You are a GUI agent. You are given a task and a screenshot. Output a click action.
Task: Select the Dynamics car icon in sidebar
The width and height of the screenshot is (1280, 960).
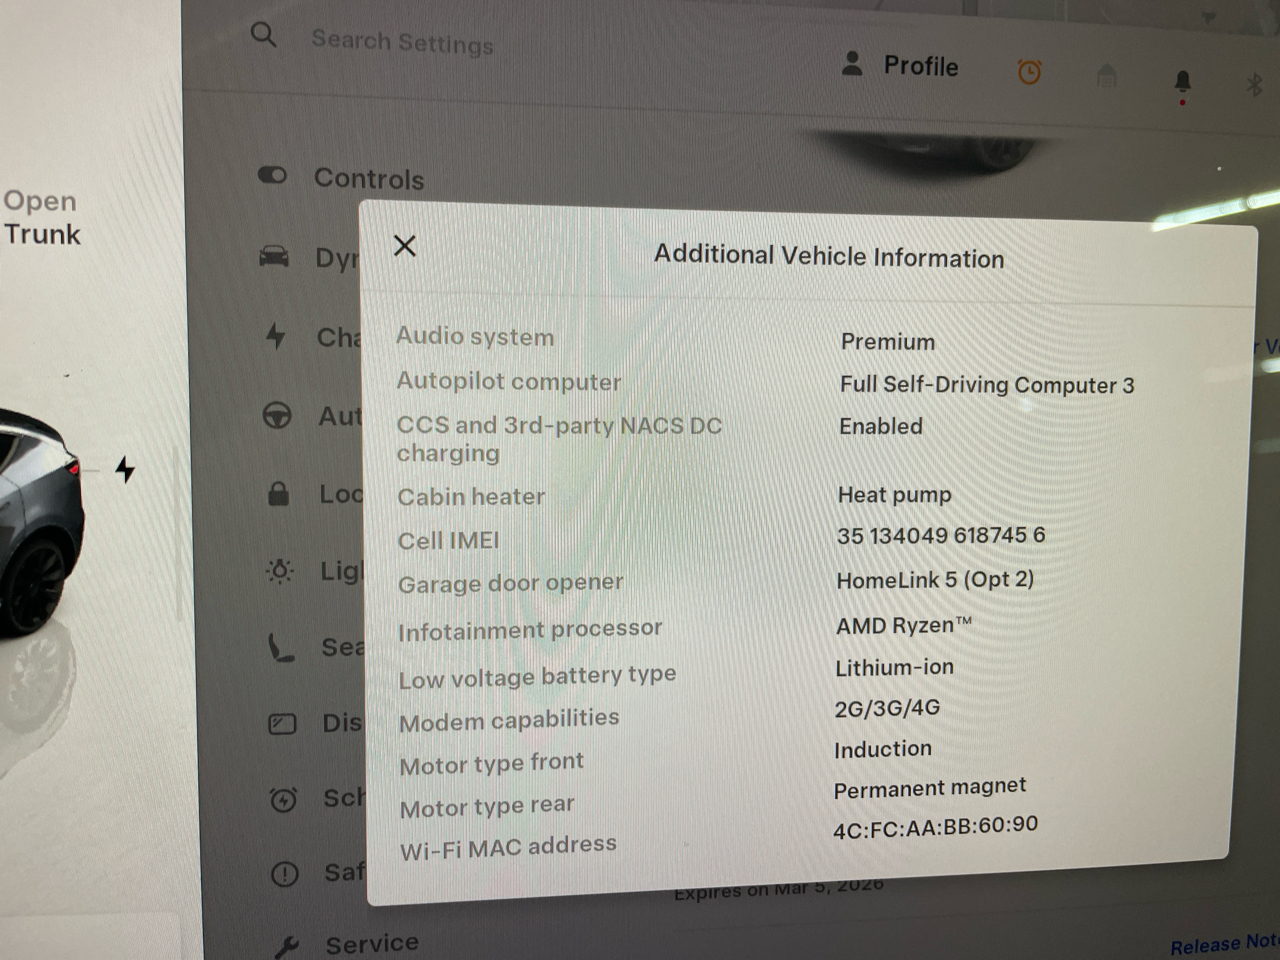point(274,257)
